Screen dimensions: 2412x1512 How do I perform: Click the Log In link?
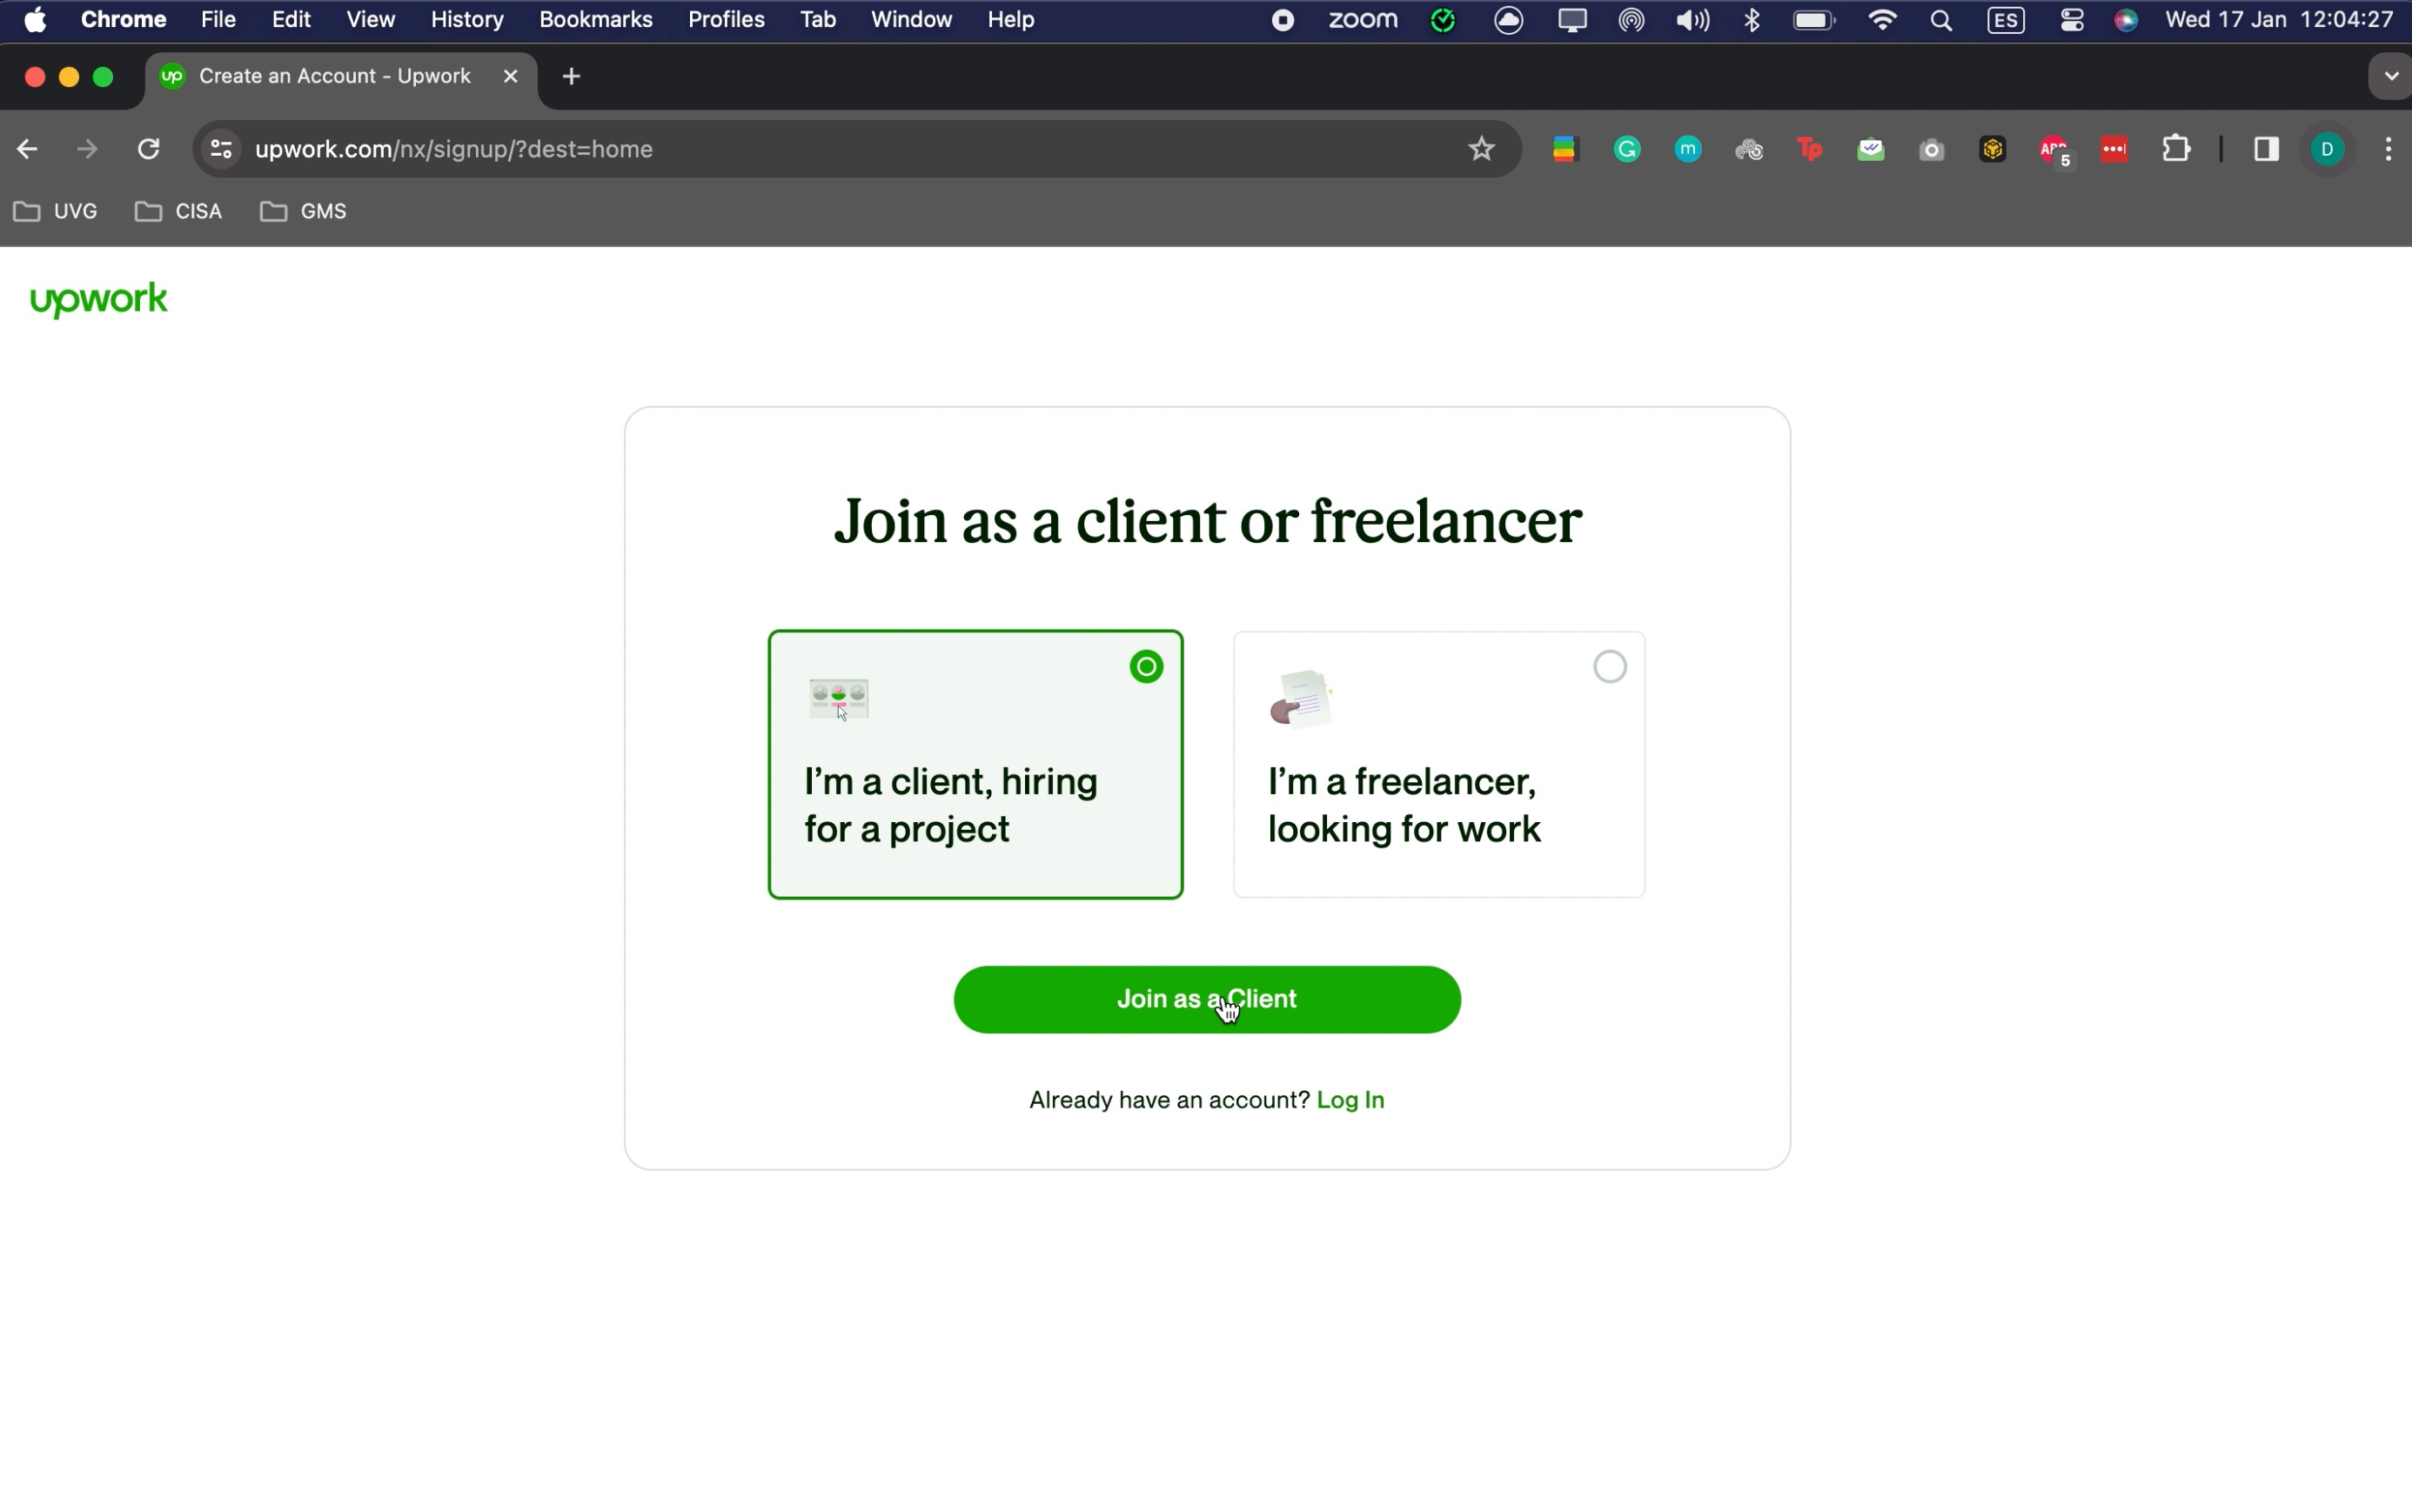point(1350,1099)
